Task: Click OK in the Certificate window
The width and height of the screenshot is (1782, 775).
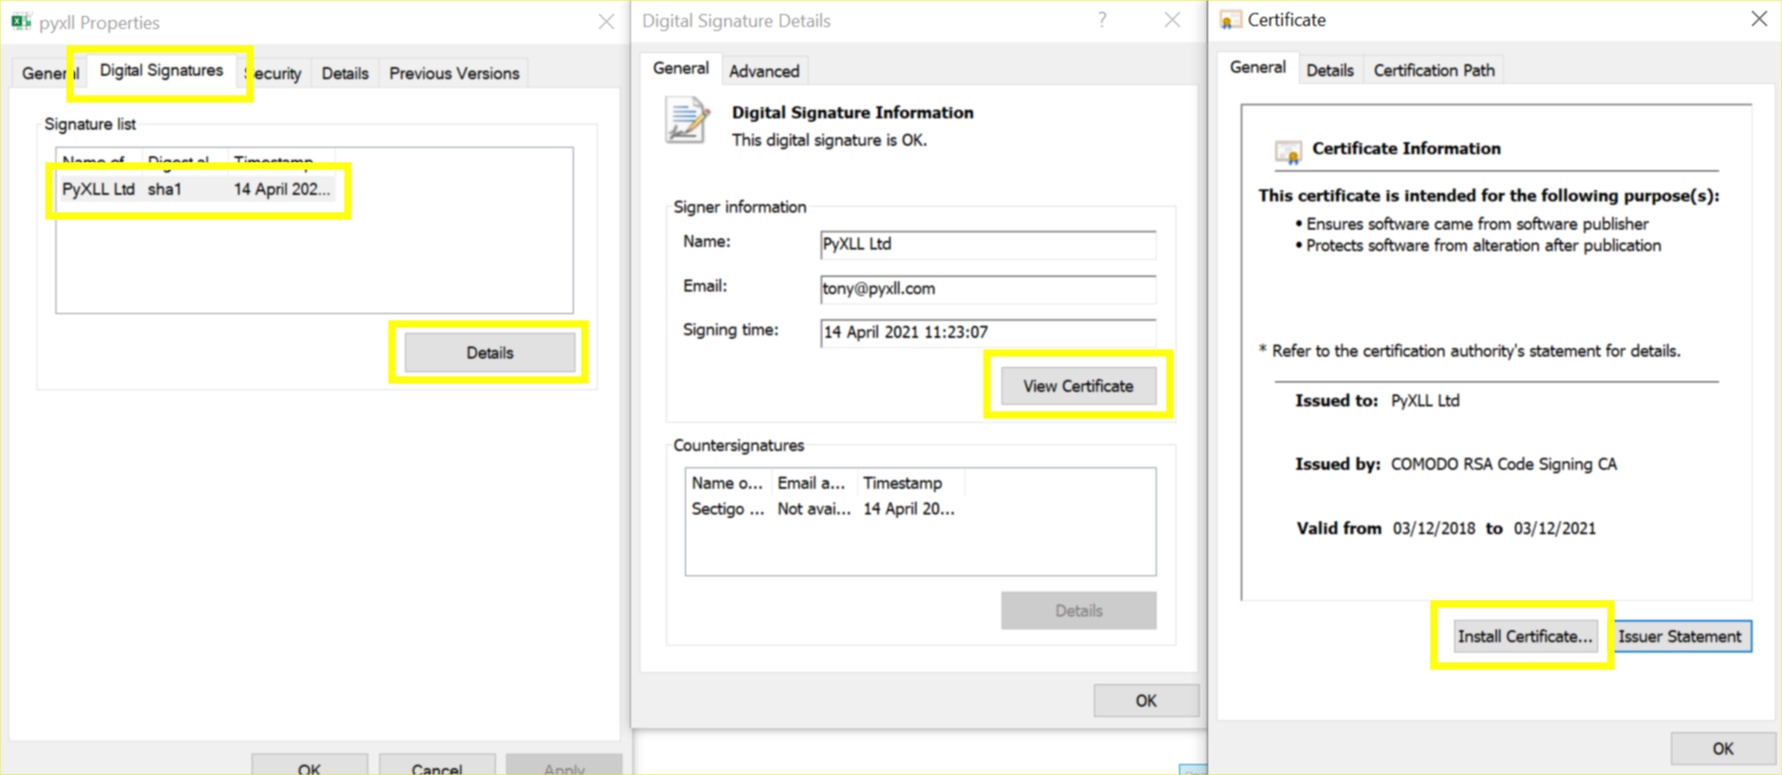Action: pyautogui.click(x=1722, y=748)
